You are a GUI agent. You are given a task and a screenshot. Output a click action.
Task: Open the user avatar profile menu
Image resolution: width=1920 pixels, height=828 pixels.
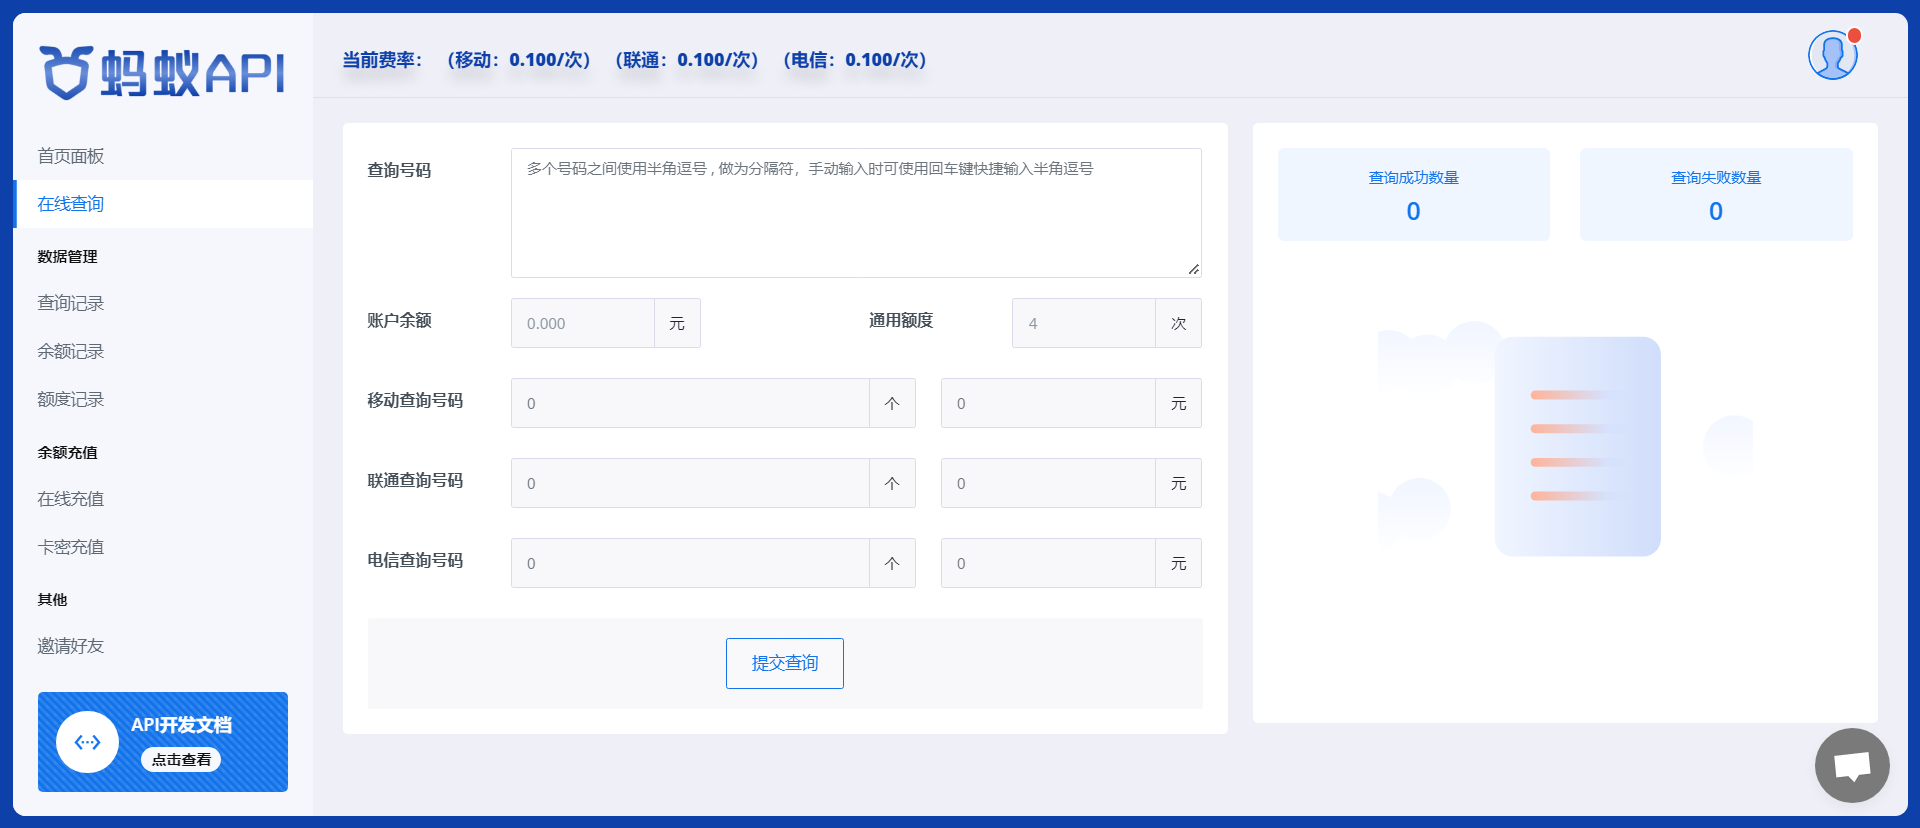pos(1832,55)
